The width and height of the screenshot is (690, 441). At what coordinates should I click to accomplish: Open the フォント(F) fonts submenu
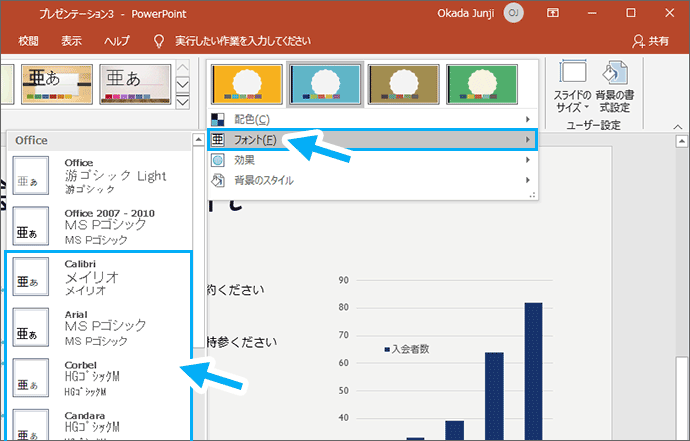(372, 140)
